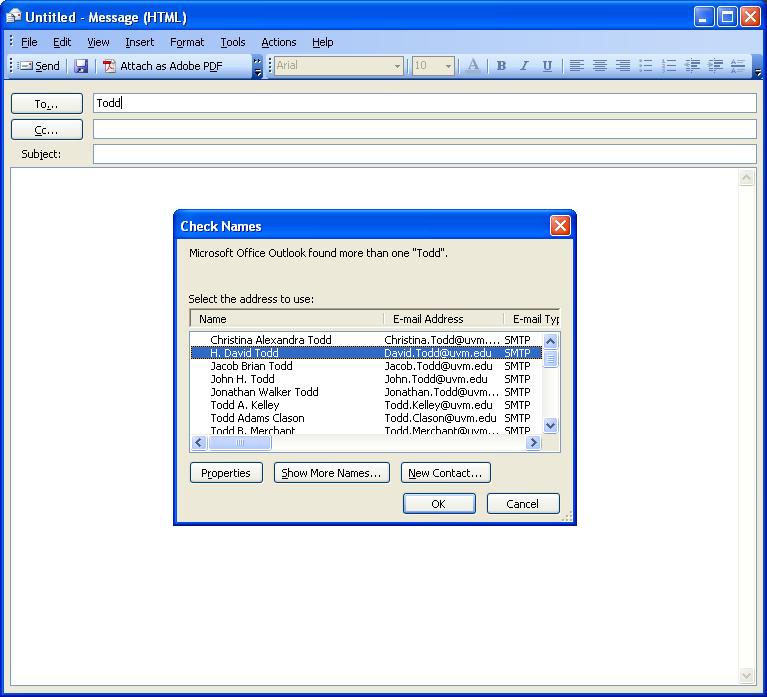Click the To... address book button
The height and width of the screenshot is (697, 767).
pyautogui.click(x=46, y=104)
